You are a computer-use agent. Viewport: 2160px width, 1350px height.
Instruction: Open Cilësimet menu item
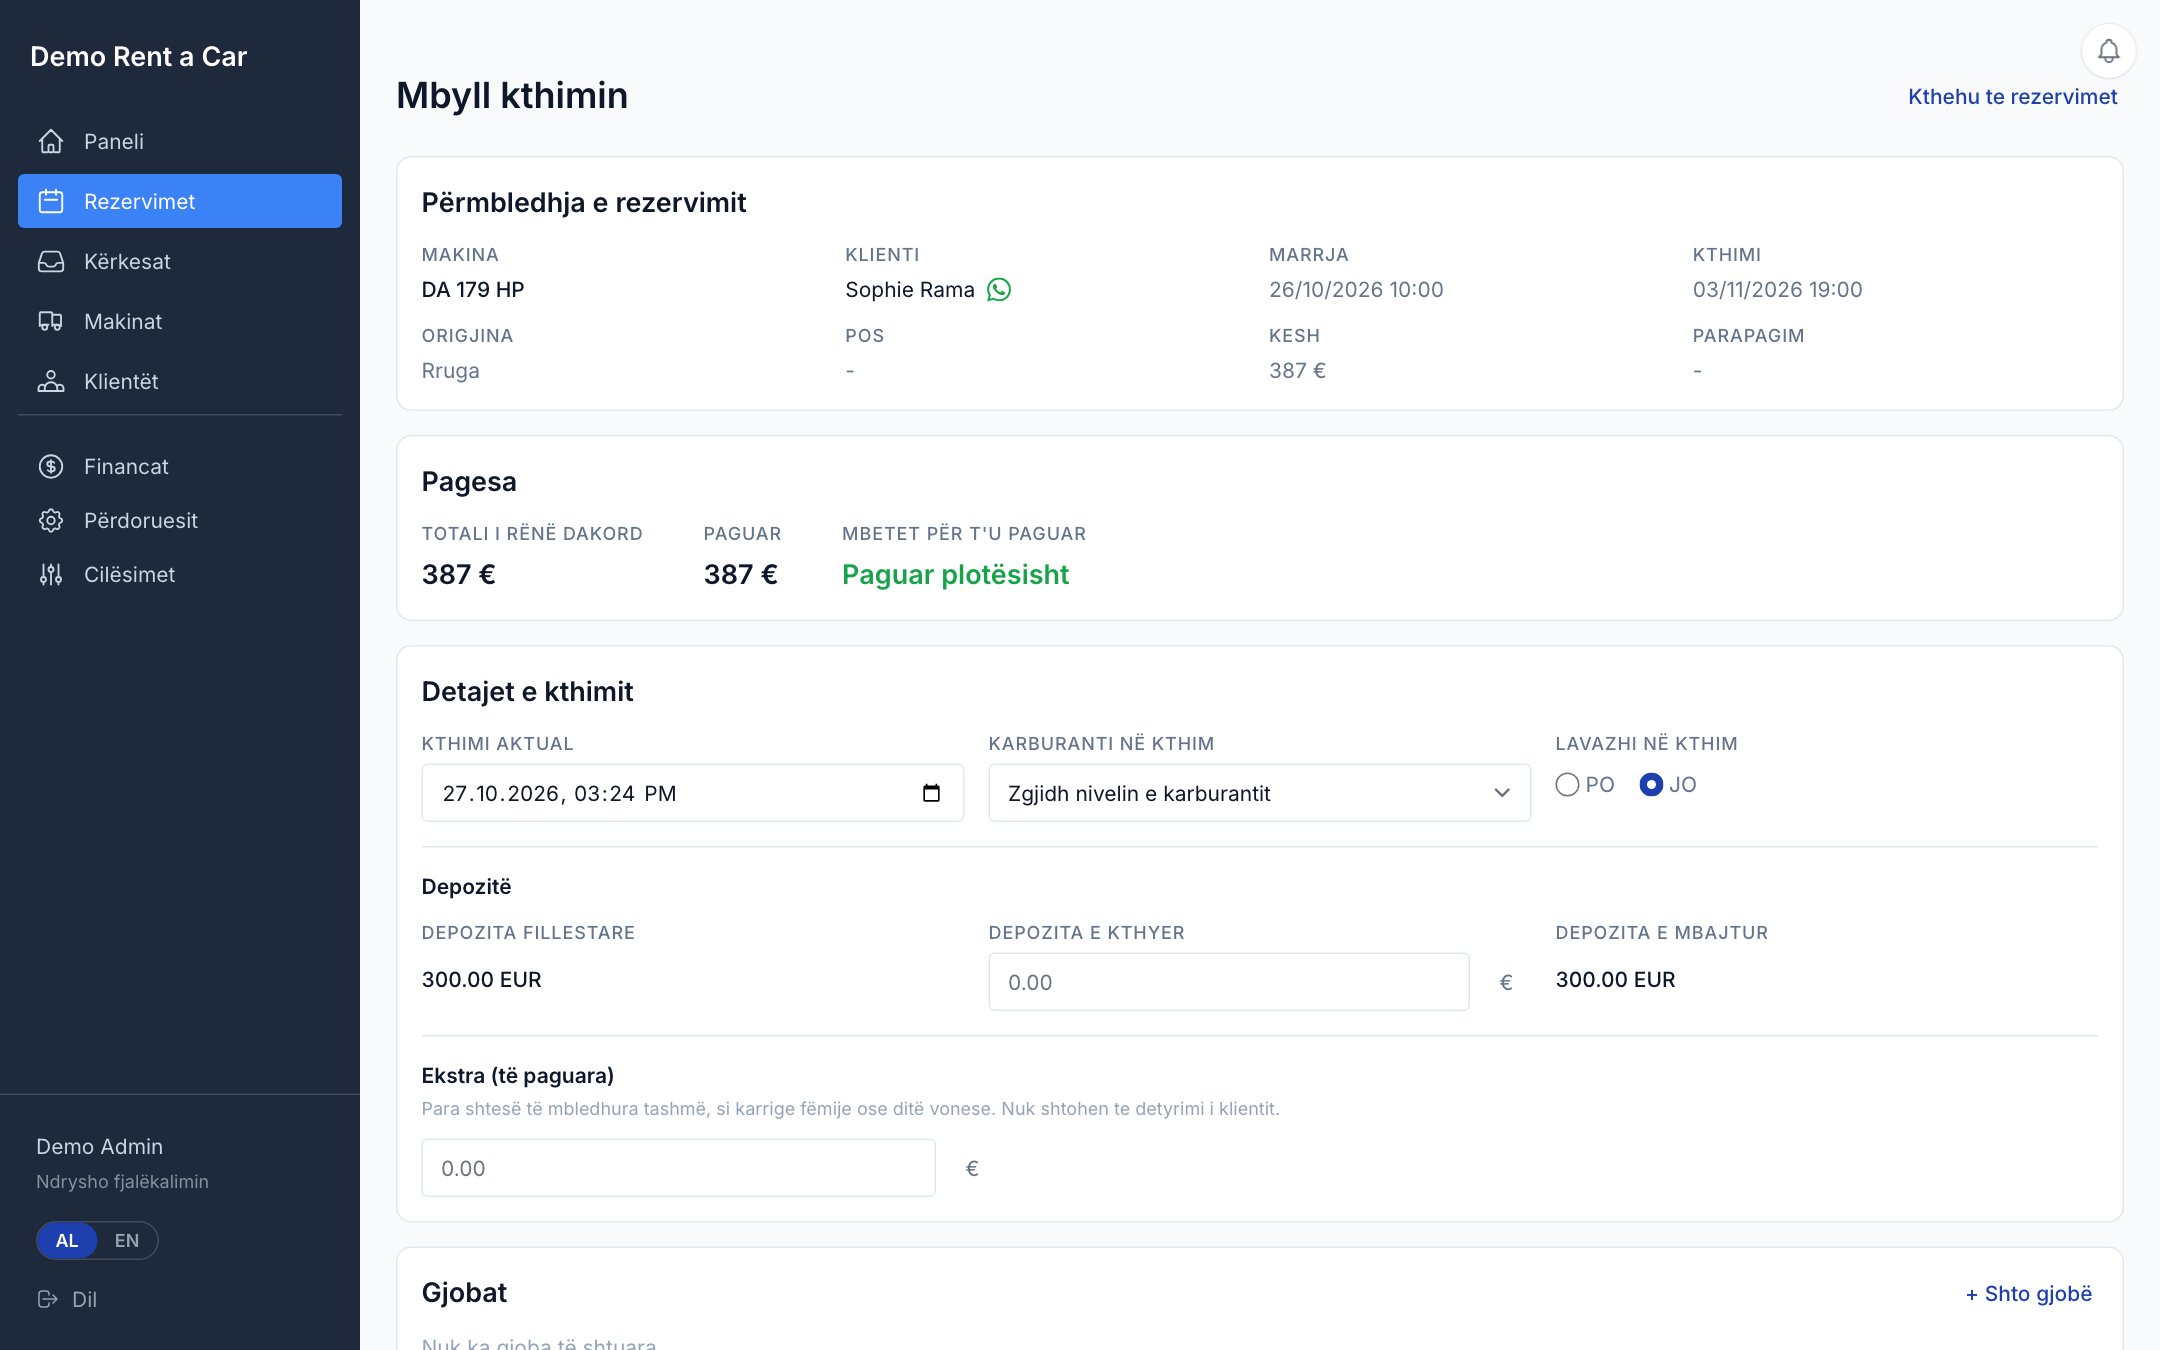pyautogui.click(x=180, y=574)
